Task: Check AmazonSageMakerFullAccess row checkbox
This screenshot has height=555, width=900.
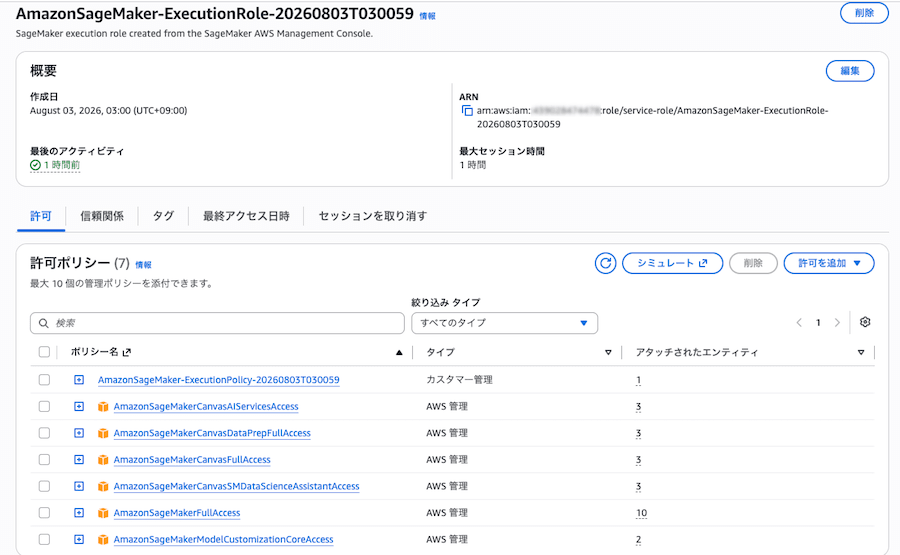Action: (44, 513)
